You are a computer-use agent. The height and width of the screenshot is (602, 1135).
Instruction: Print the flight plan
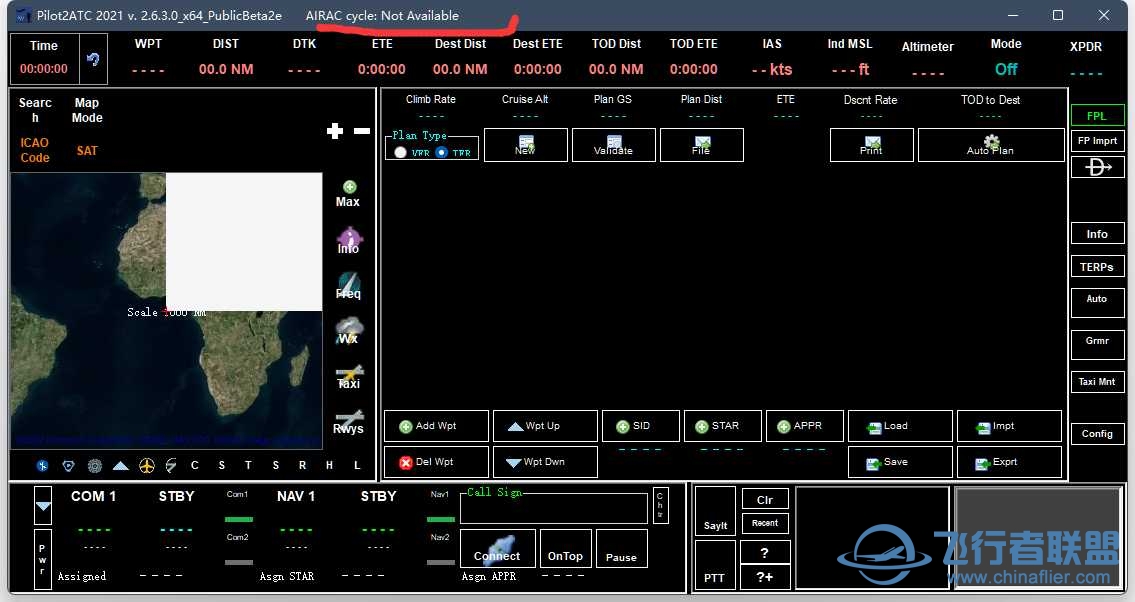(872, 145)
